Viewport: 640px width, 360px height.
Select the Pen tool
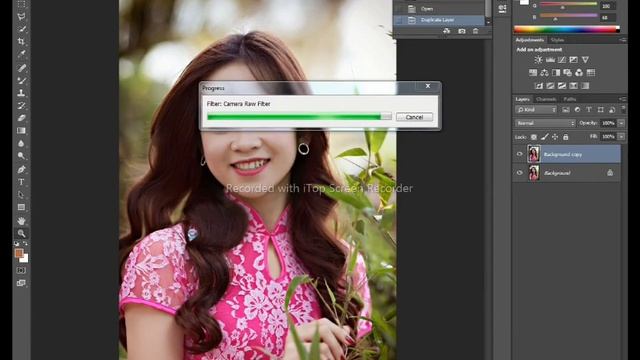pyautogui.click(x=21, y=169)
